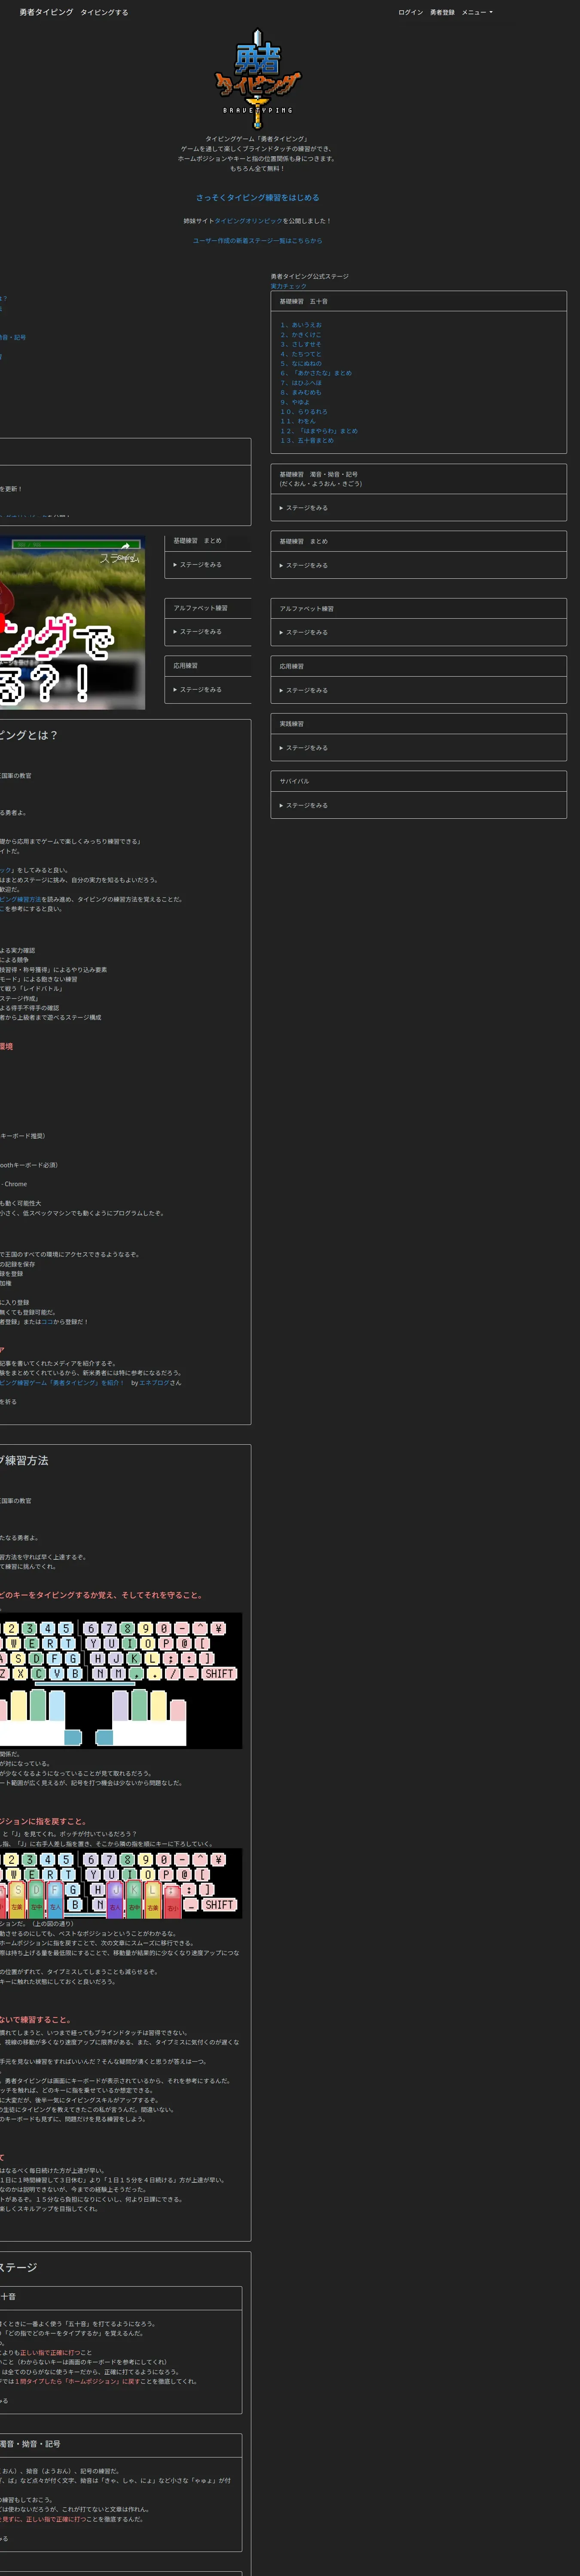Select stage 11、わをん
Viewport: 580px width, 2576px height.
298,421
